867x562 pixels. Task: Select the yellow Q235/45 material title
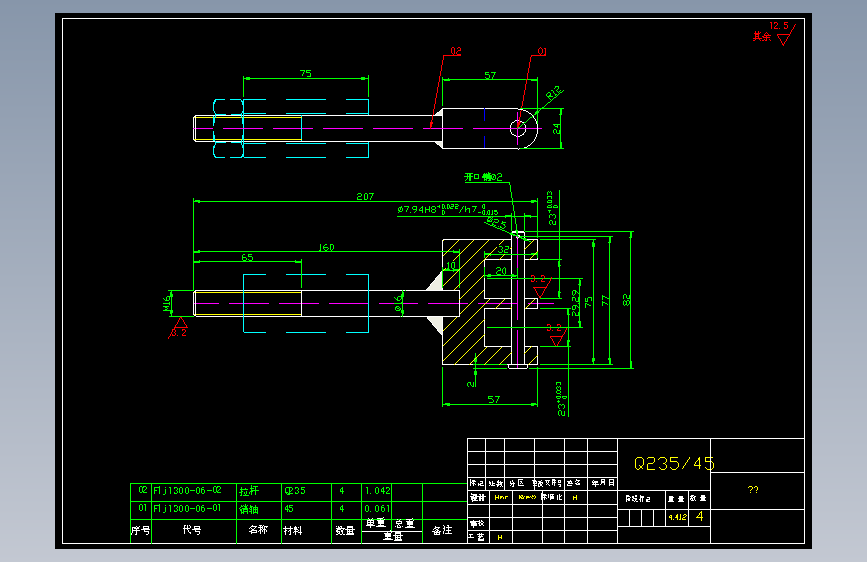[674, 463]
